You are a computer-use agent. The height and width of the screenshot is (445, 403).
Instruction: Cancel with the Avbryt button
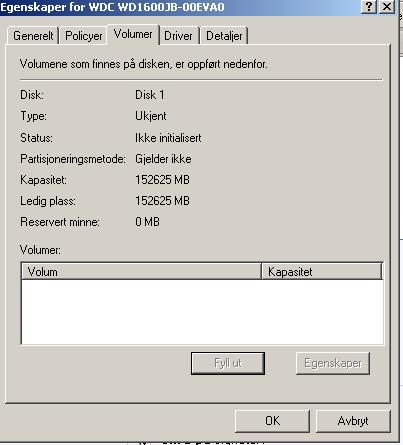click(x=353, y=421)
